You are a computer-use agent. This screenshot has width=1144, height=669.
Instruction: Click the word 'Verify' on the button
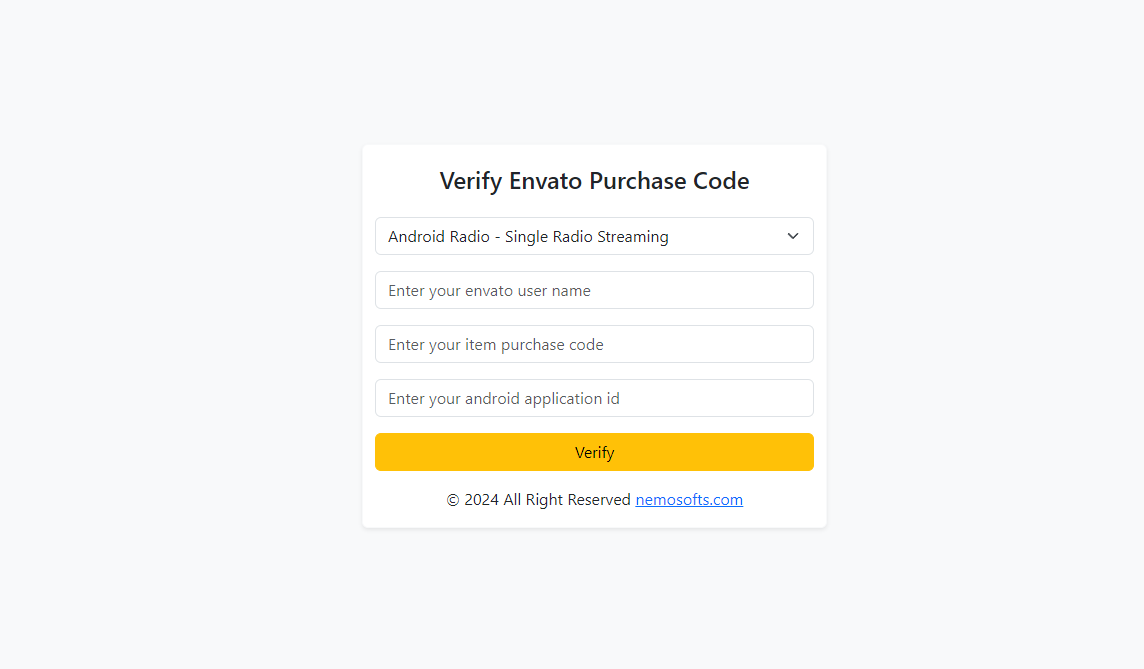[x=594, y=452]
